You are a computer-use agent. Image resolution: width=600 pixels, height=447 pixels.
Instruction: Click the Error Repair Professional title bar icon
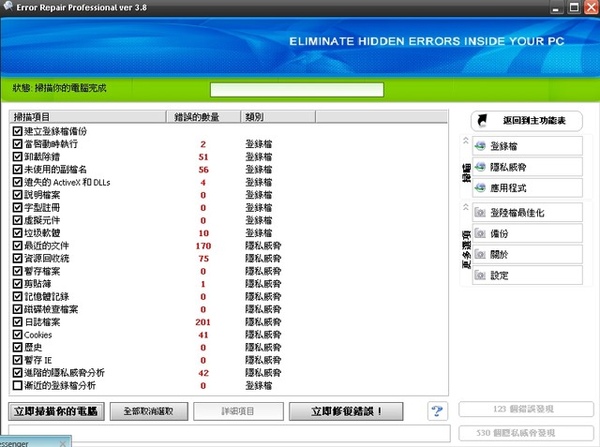(8, 6)
